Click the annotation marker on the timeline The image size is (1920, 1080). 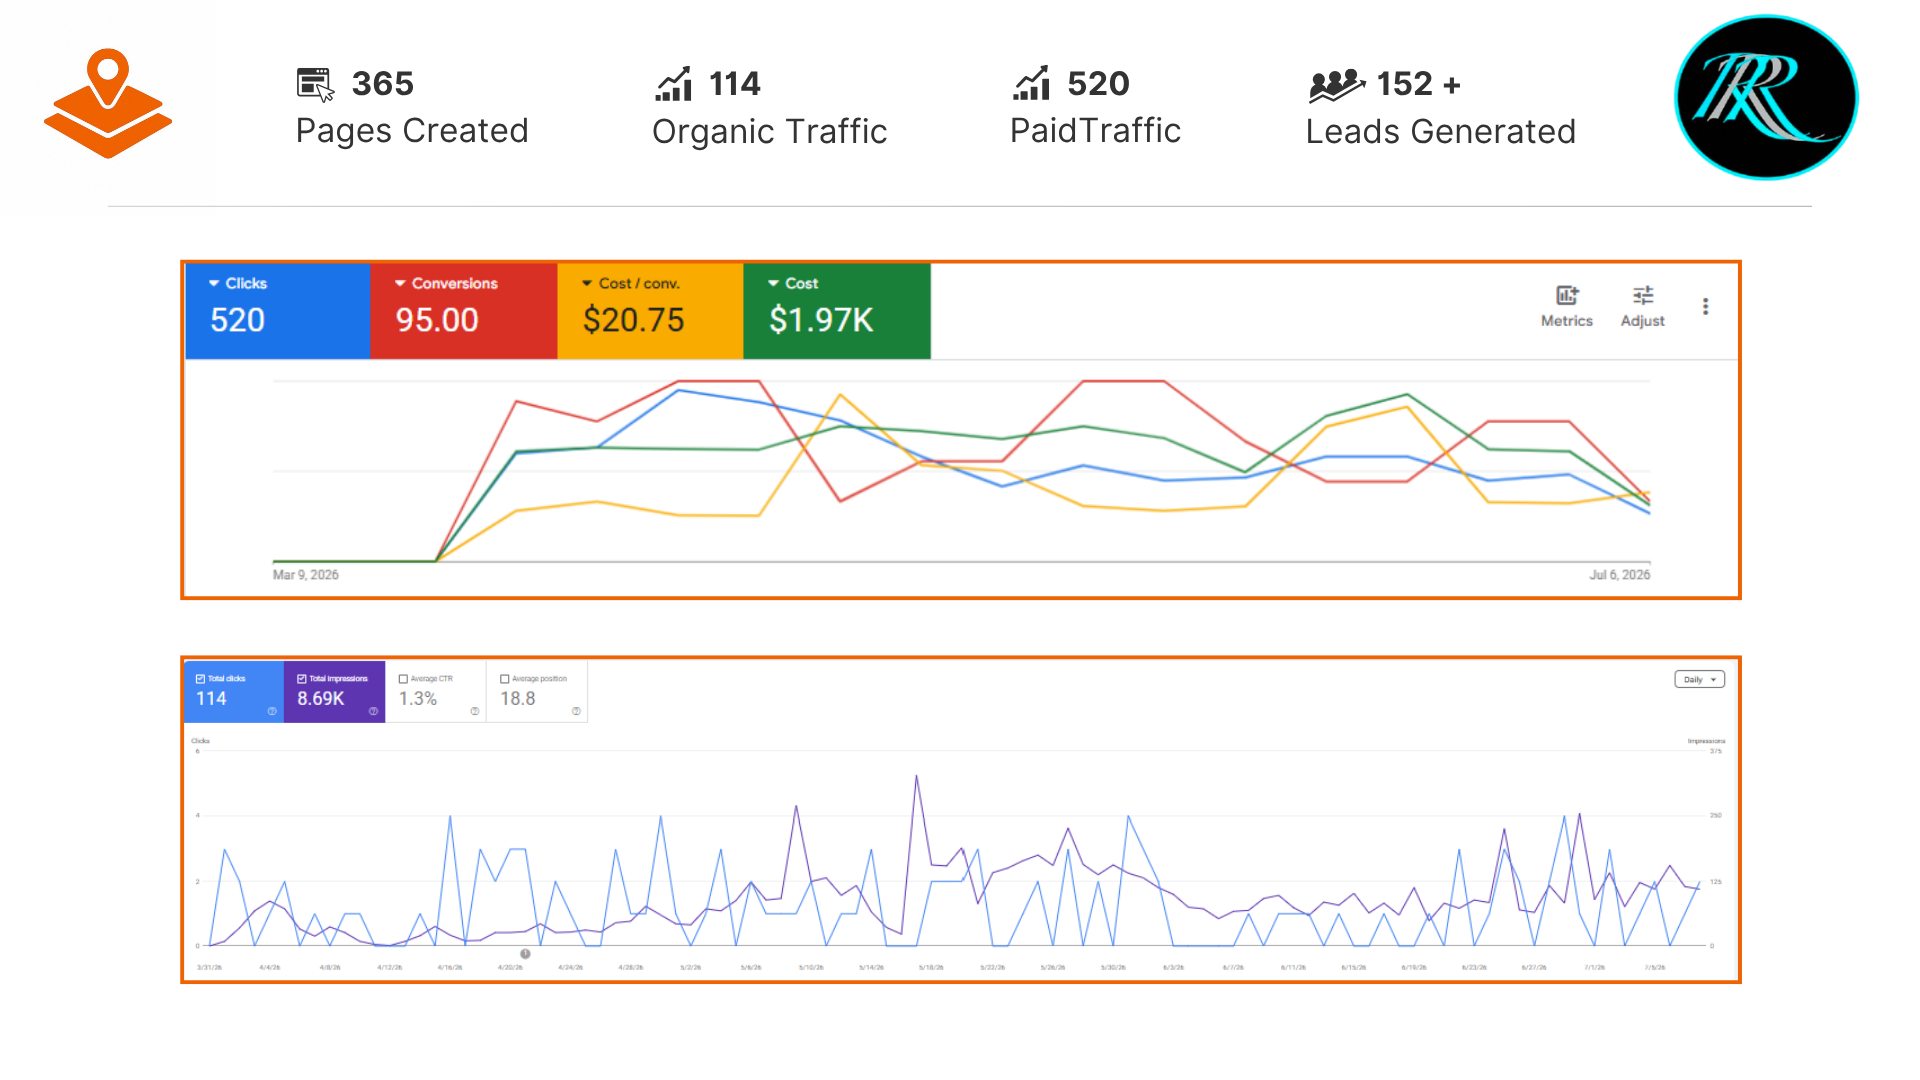tap(525, 954)
